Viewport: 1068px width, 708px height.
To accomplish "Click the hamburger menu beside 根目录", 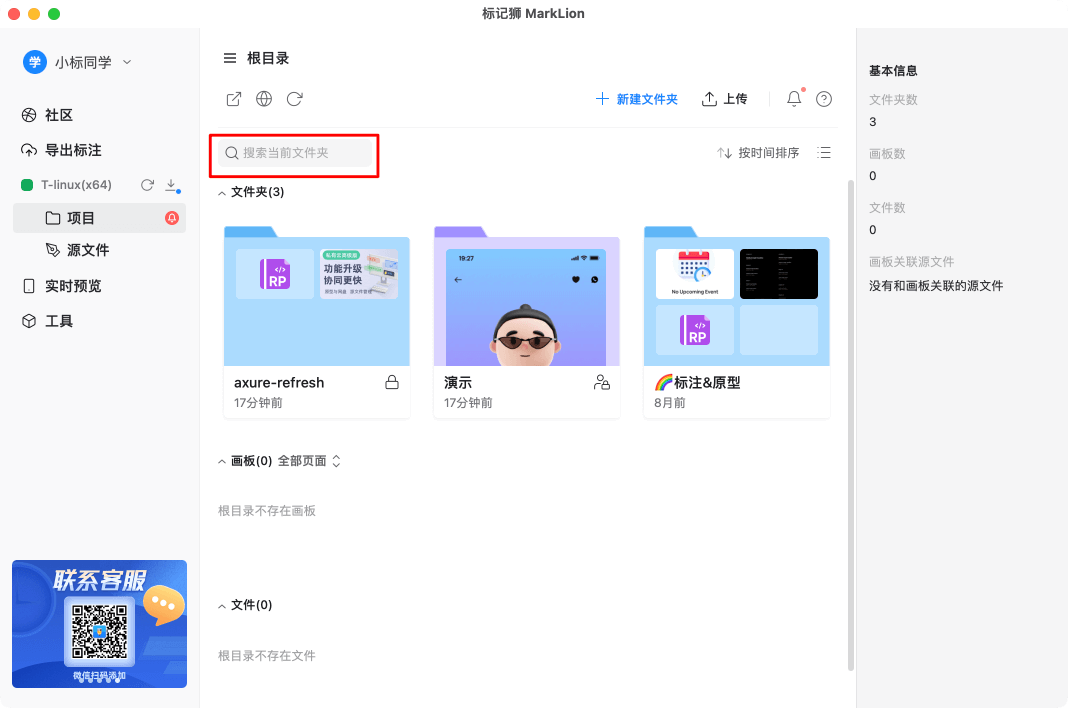I will pyautogui.click(x=230, y=57).
